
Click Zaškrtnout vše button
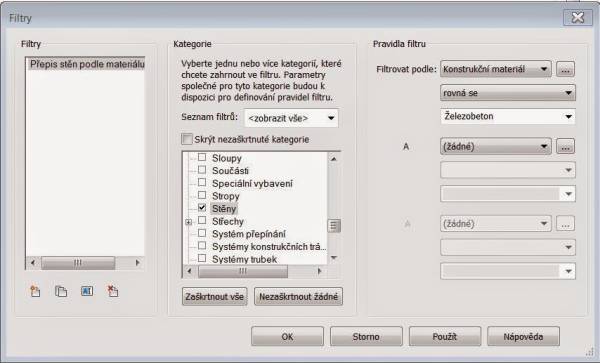point(215,296)
